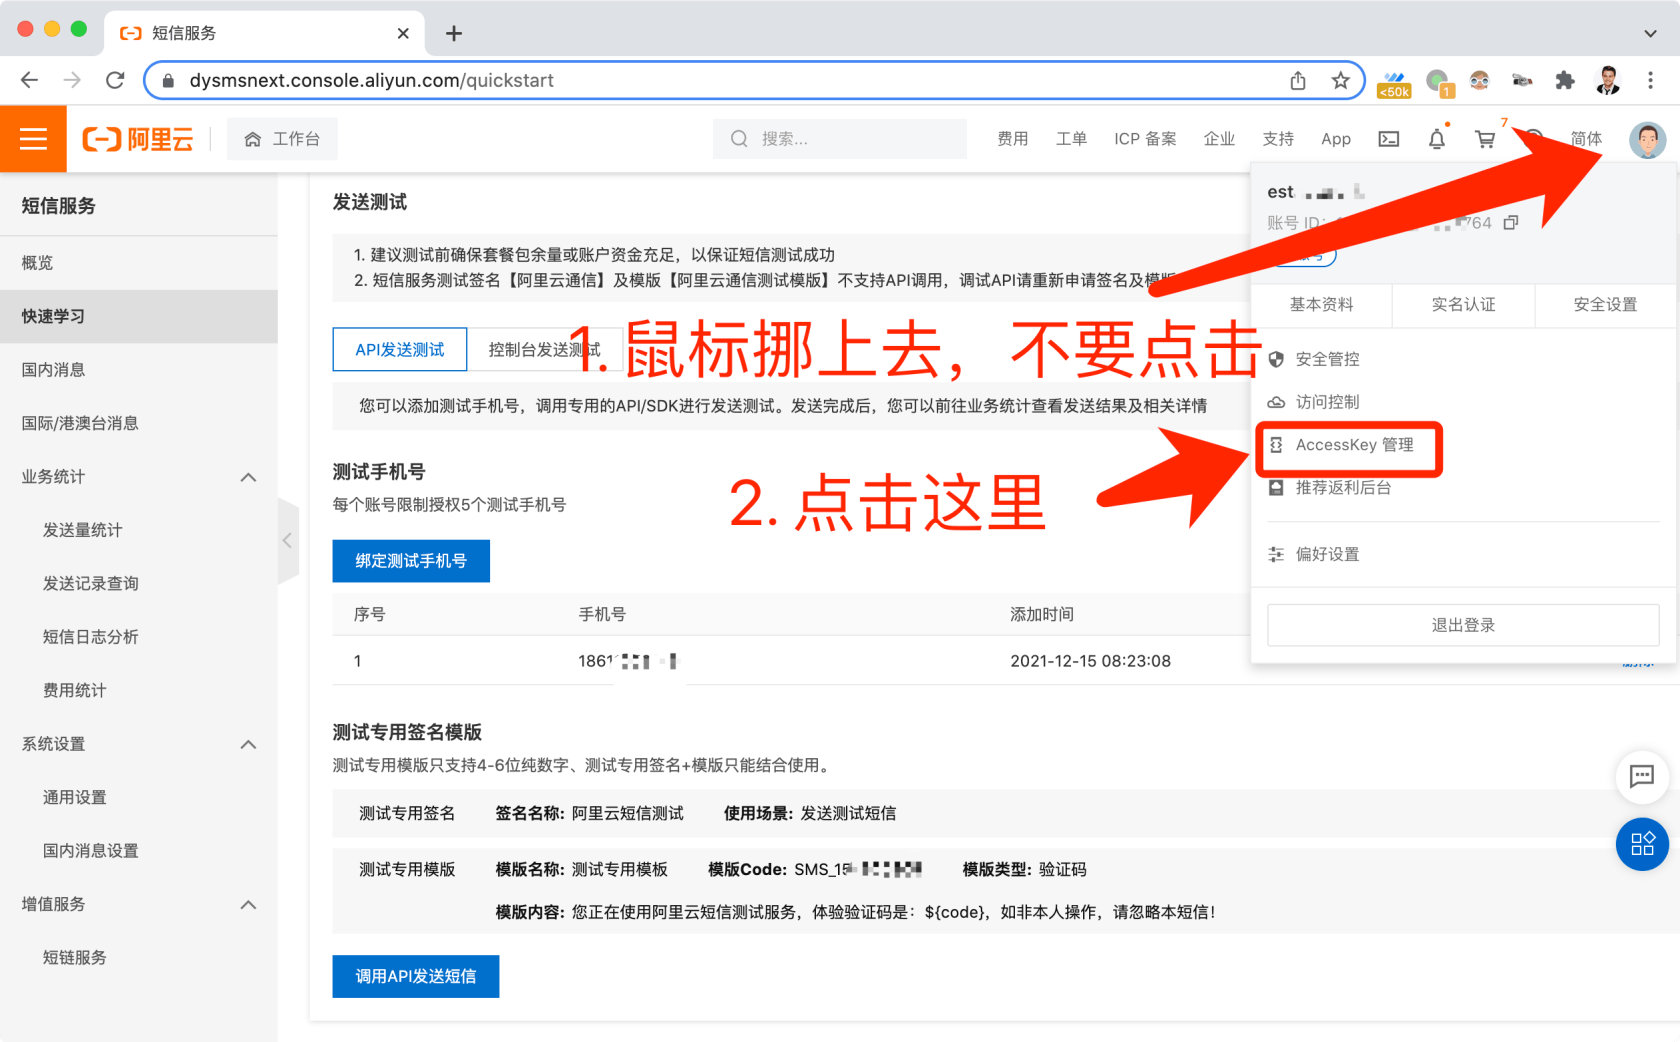Screen dimensions: 1680x1042
Task: Click the 退出登录 logout button
Action: coord(1463,625)
